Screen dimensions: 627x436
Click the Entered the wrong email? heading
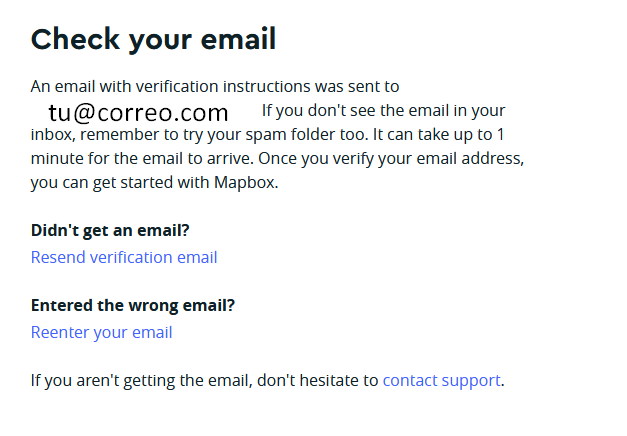point(133,305)
